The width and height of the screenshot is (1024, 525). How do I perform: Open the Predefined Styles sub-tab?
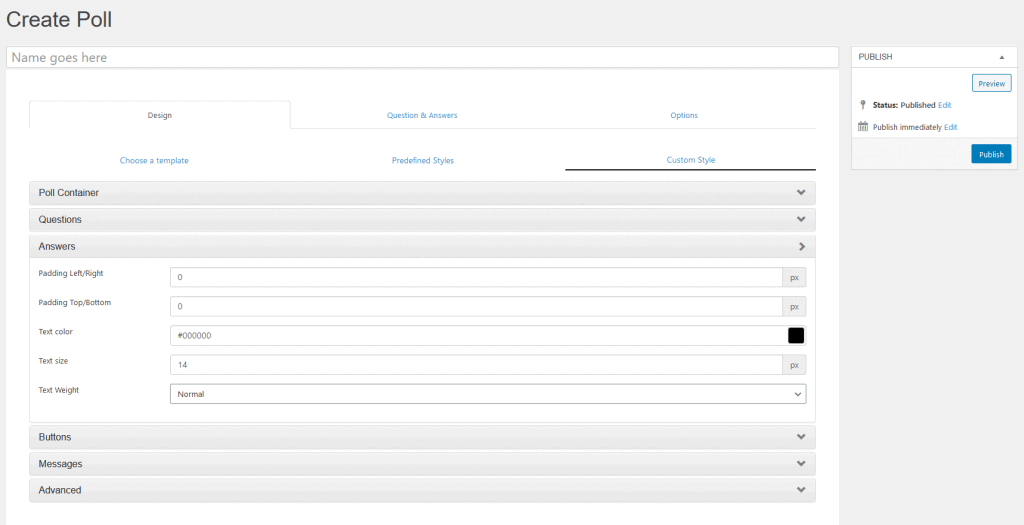(422, 160)
